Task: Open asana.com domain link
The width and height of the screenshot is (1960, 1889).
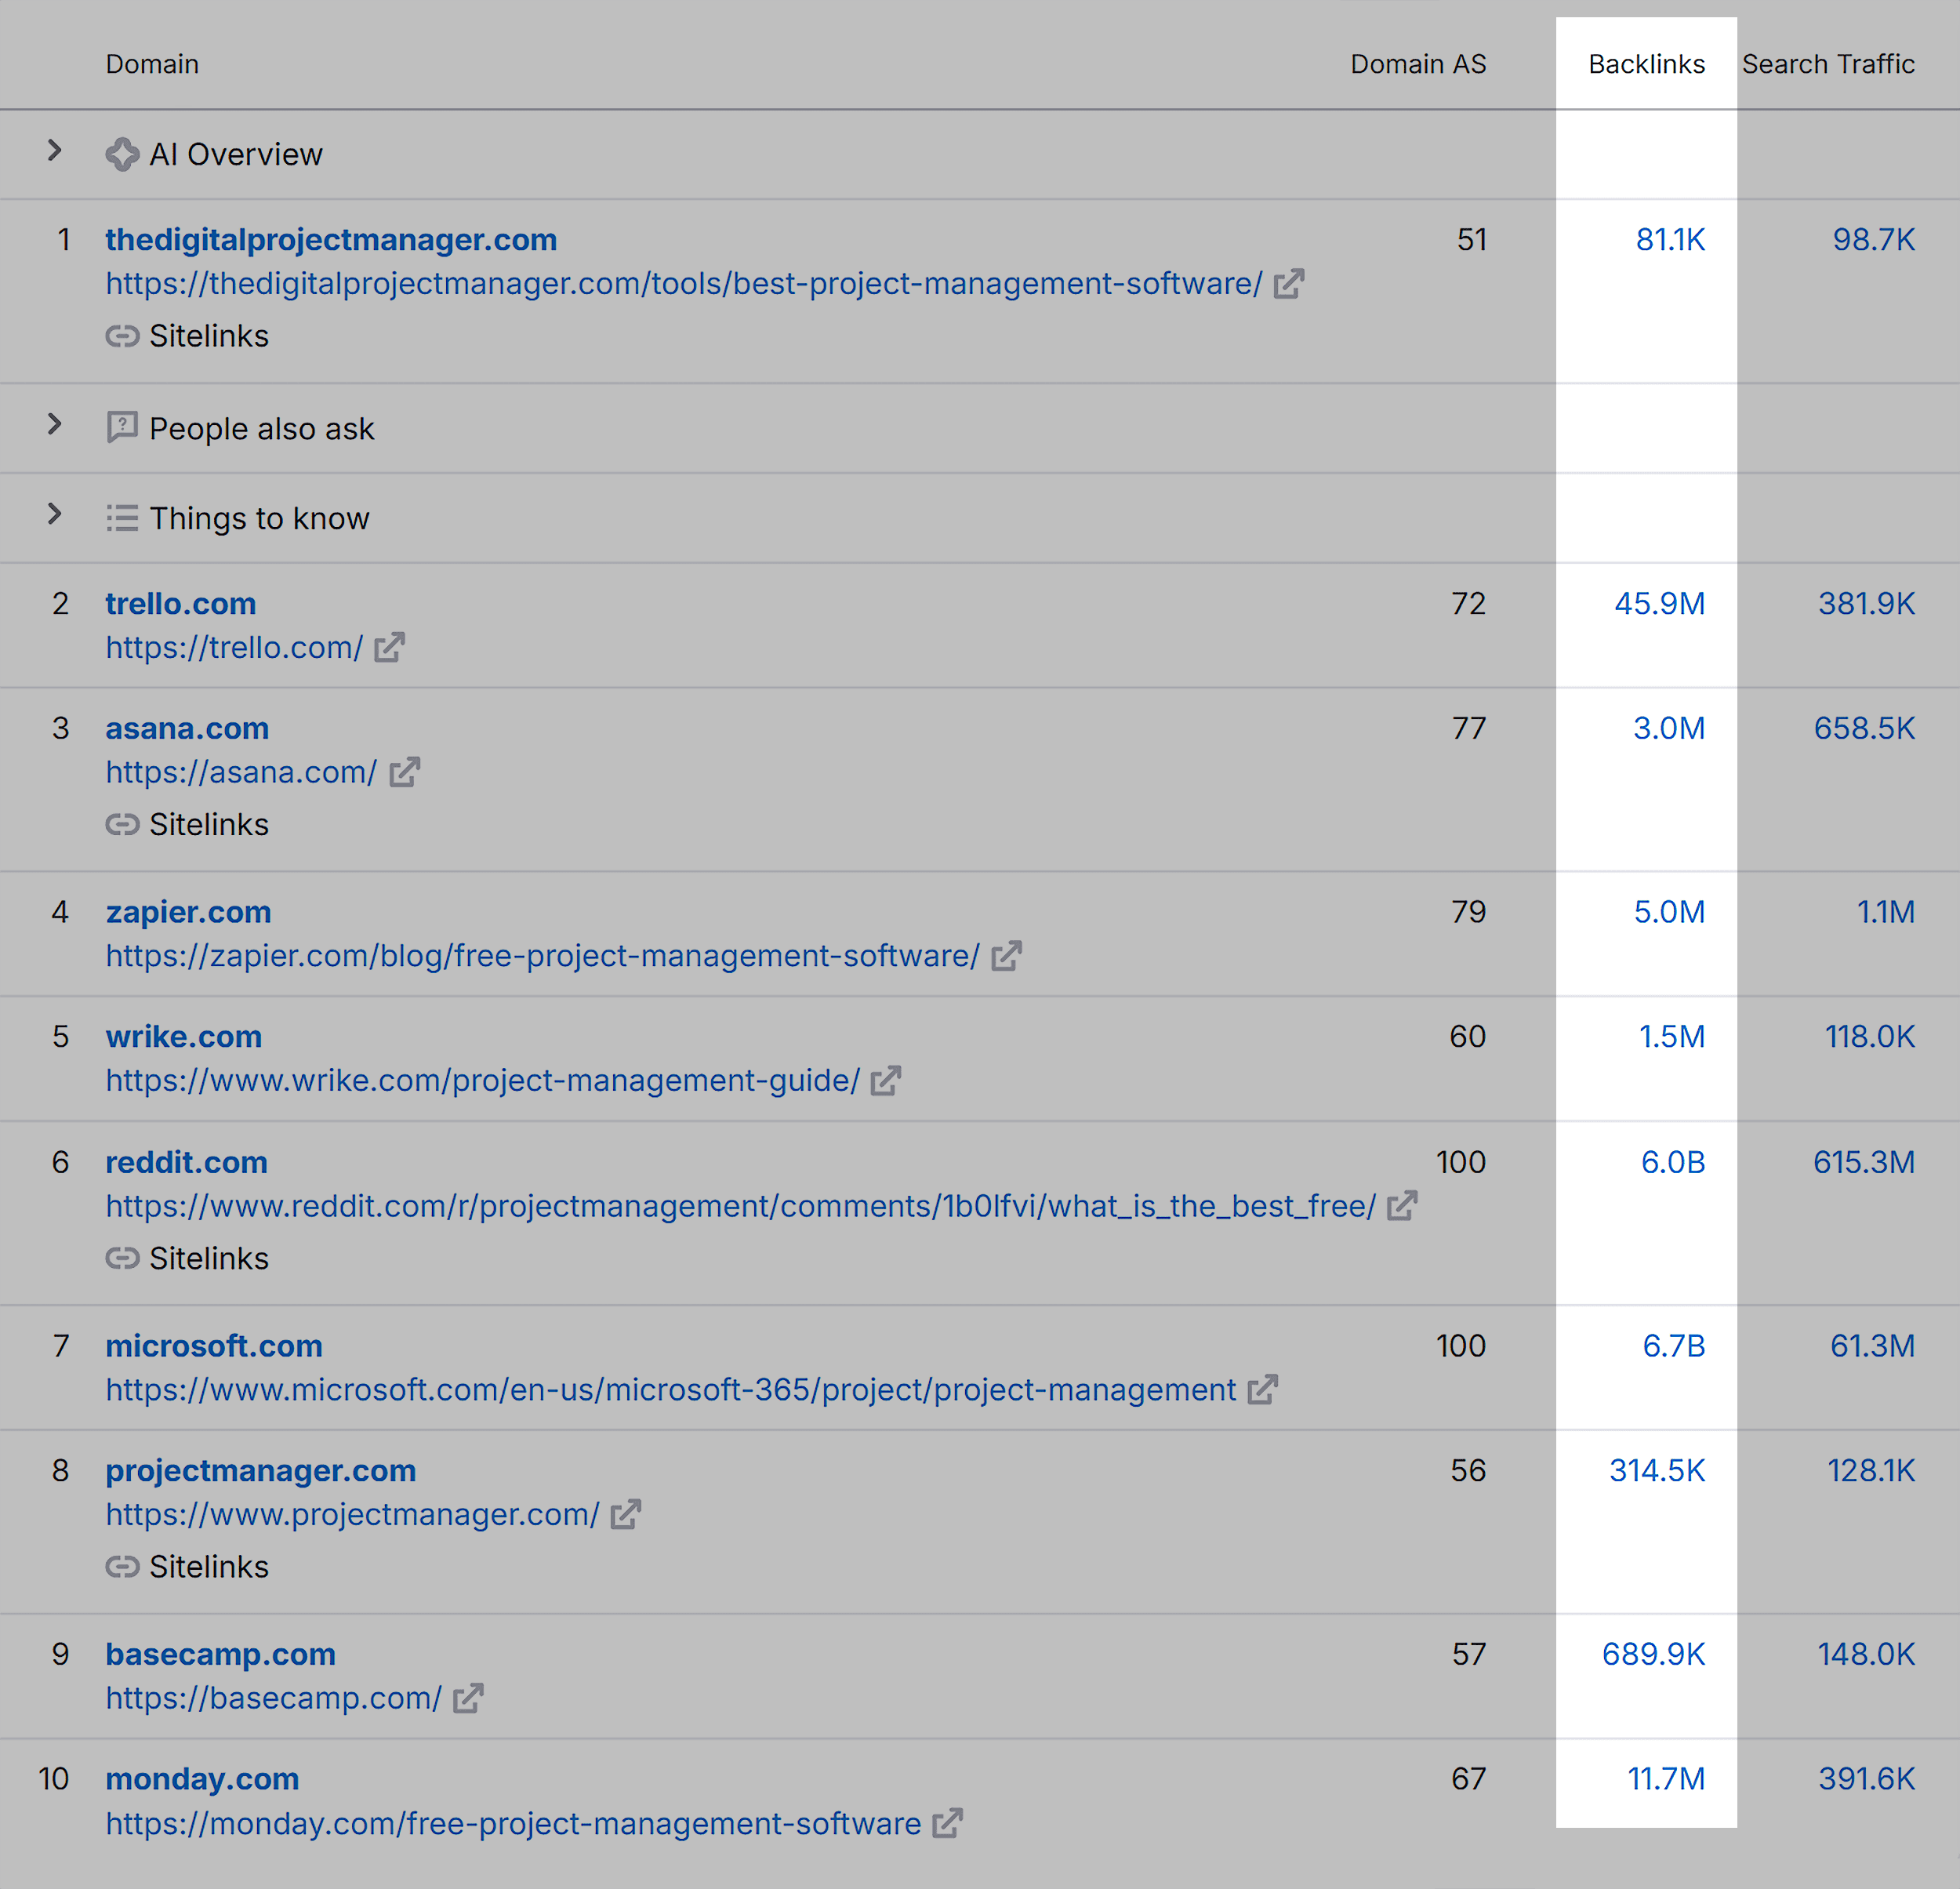Action: pos(187,729)
